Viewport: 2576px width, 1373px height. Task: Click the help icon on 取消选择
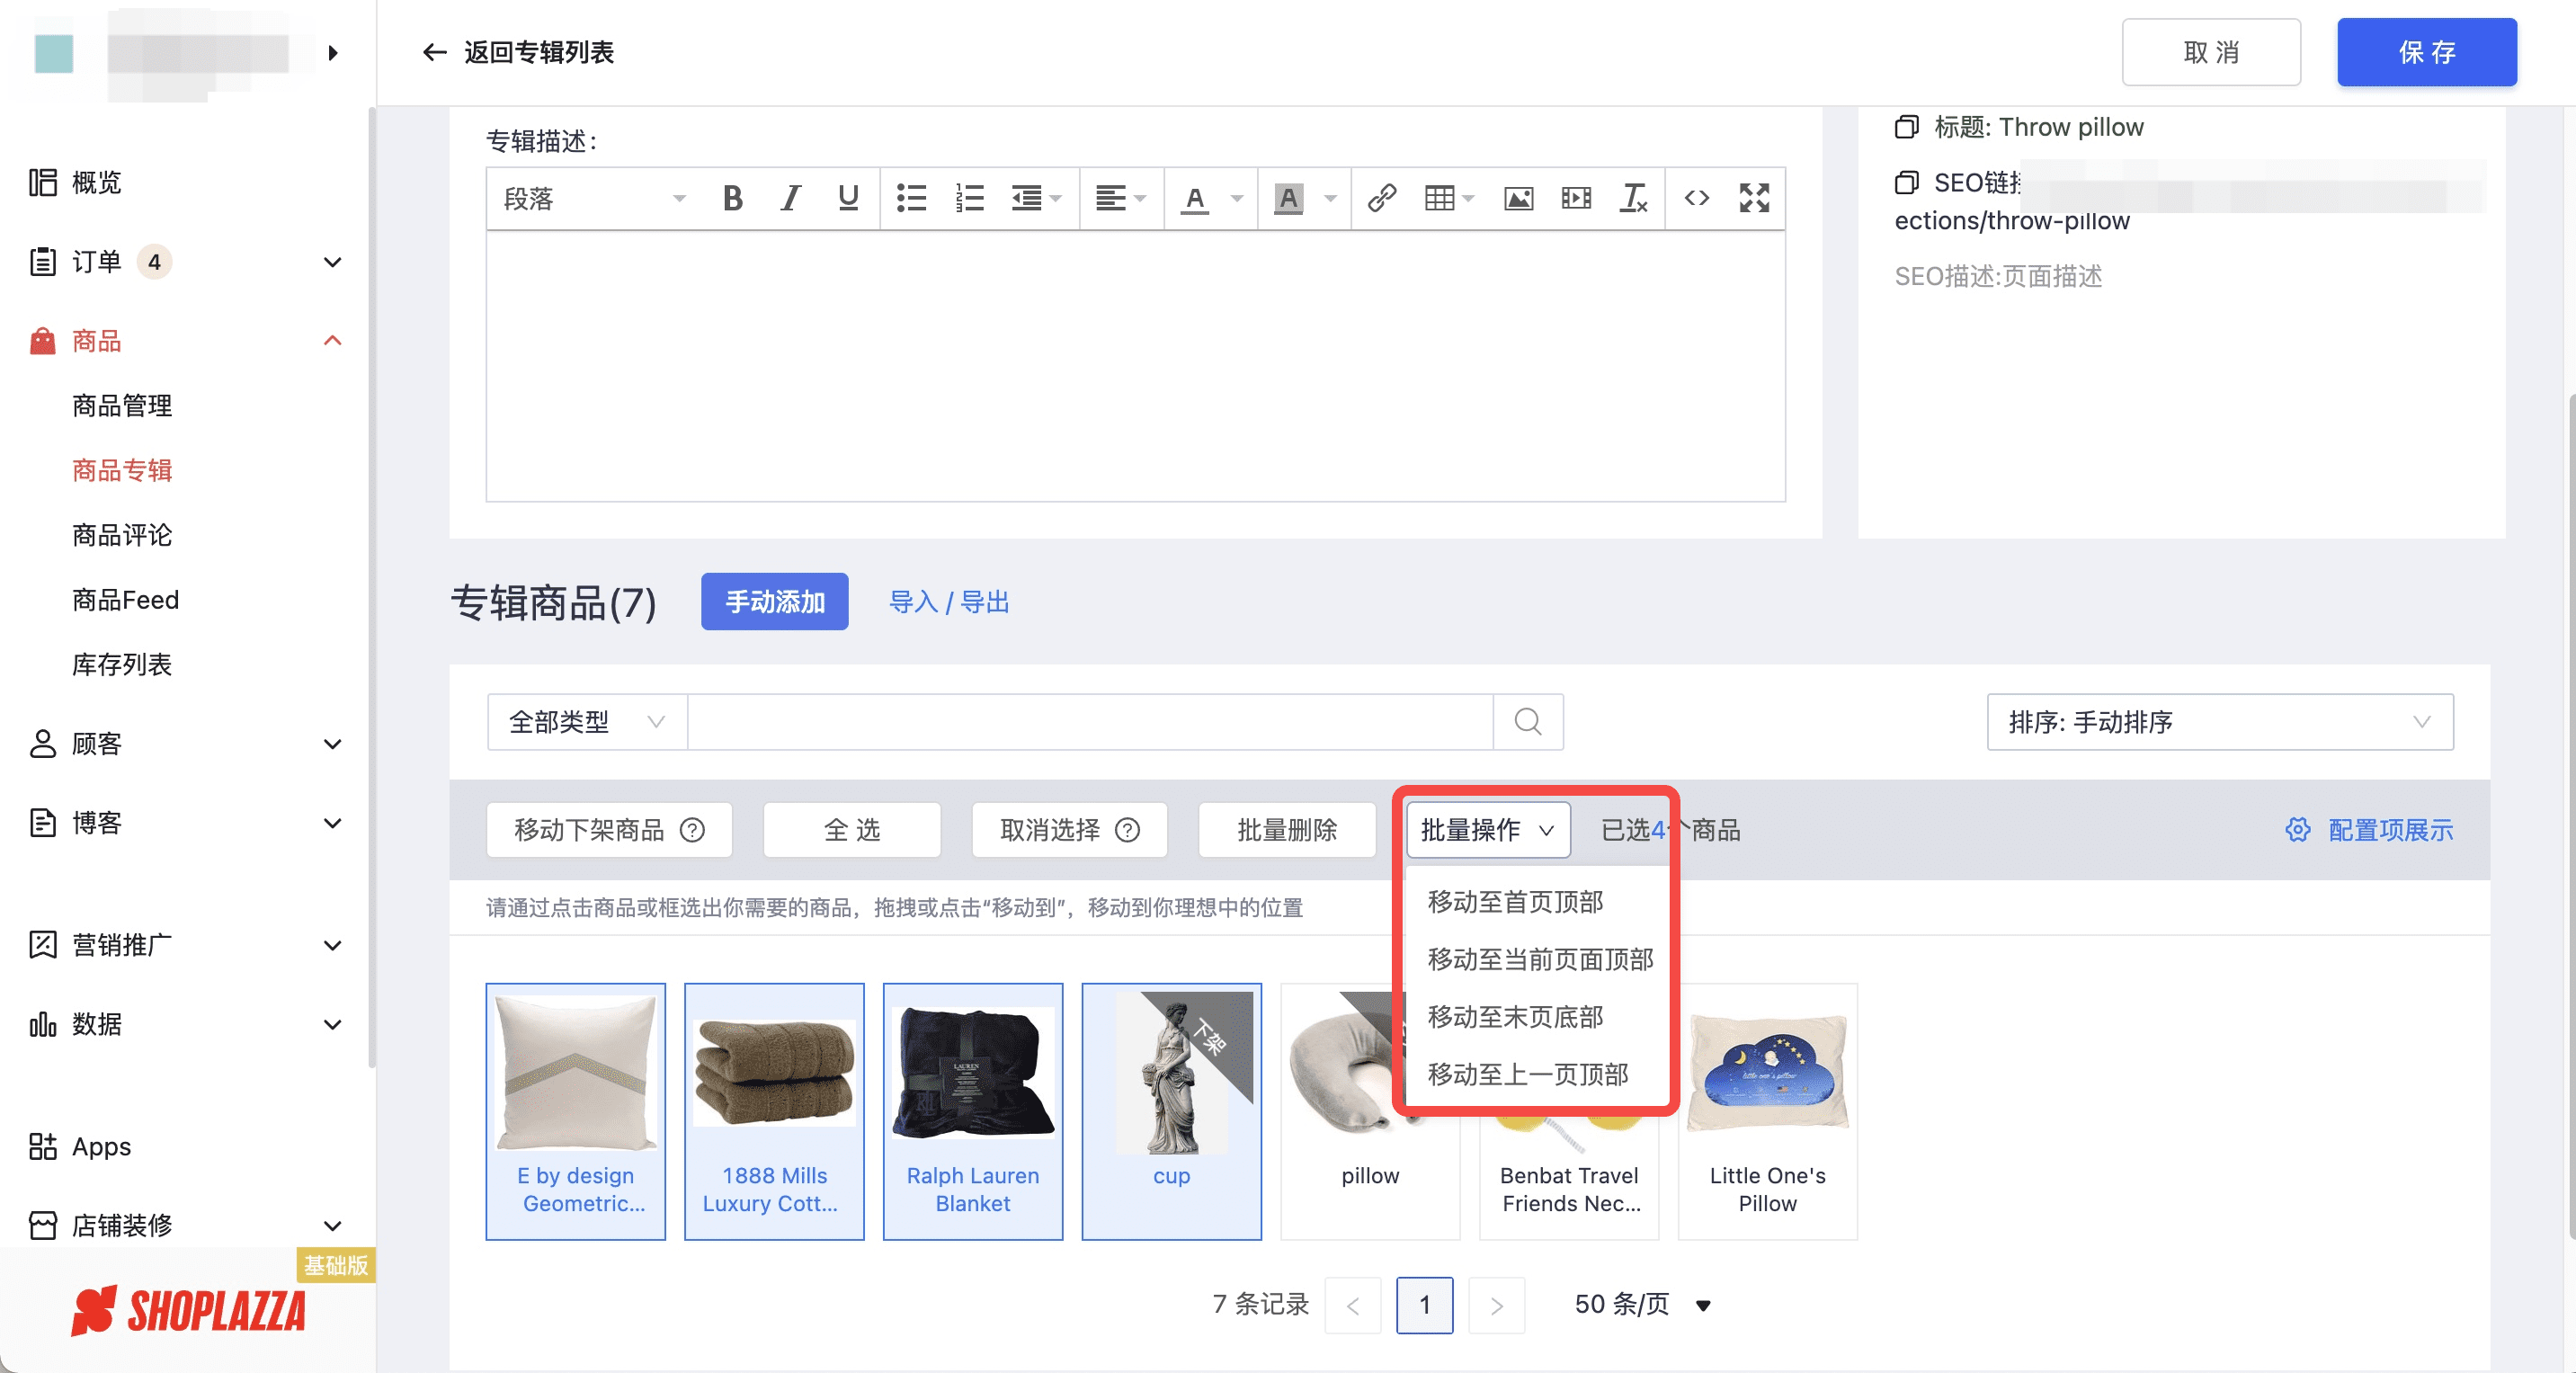click(1127, 830)
